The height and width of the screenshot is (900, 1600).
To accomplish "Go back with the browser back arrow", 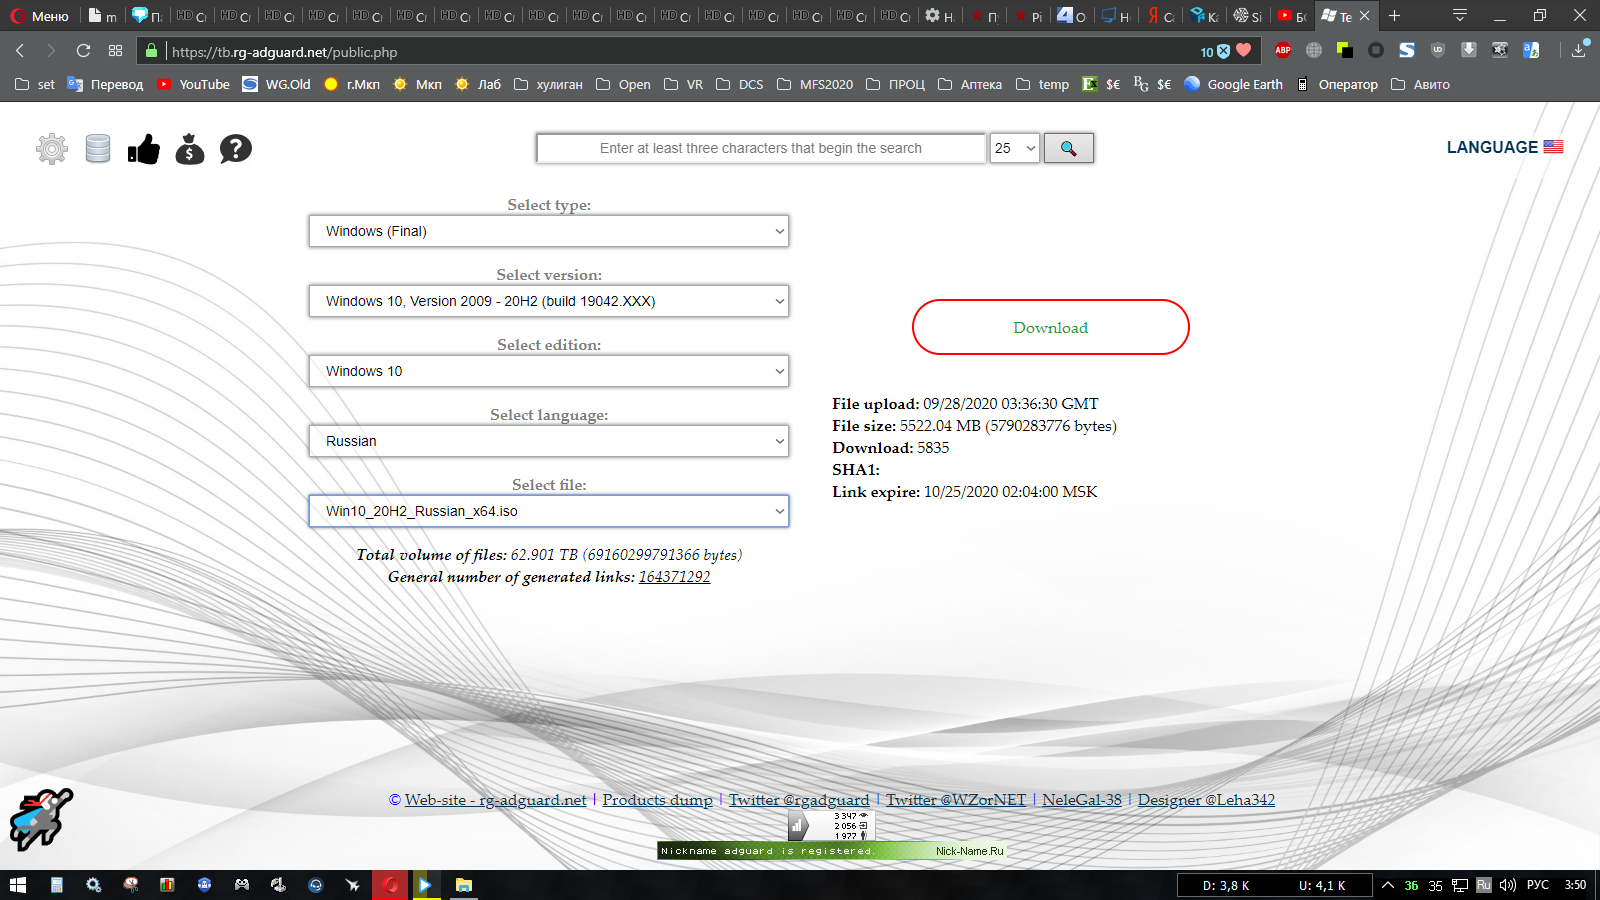I will [20, 50].
